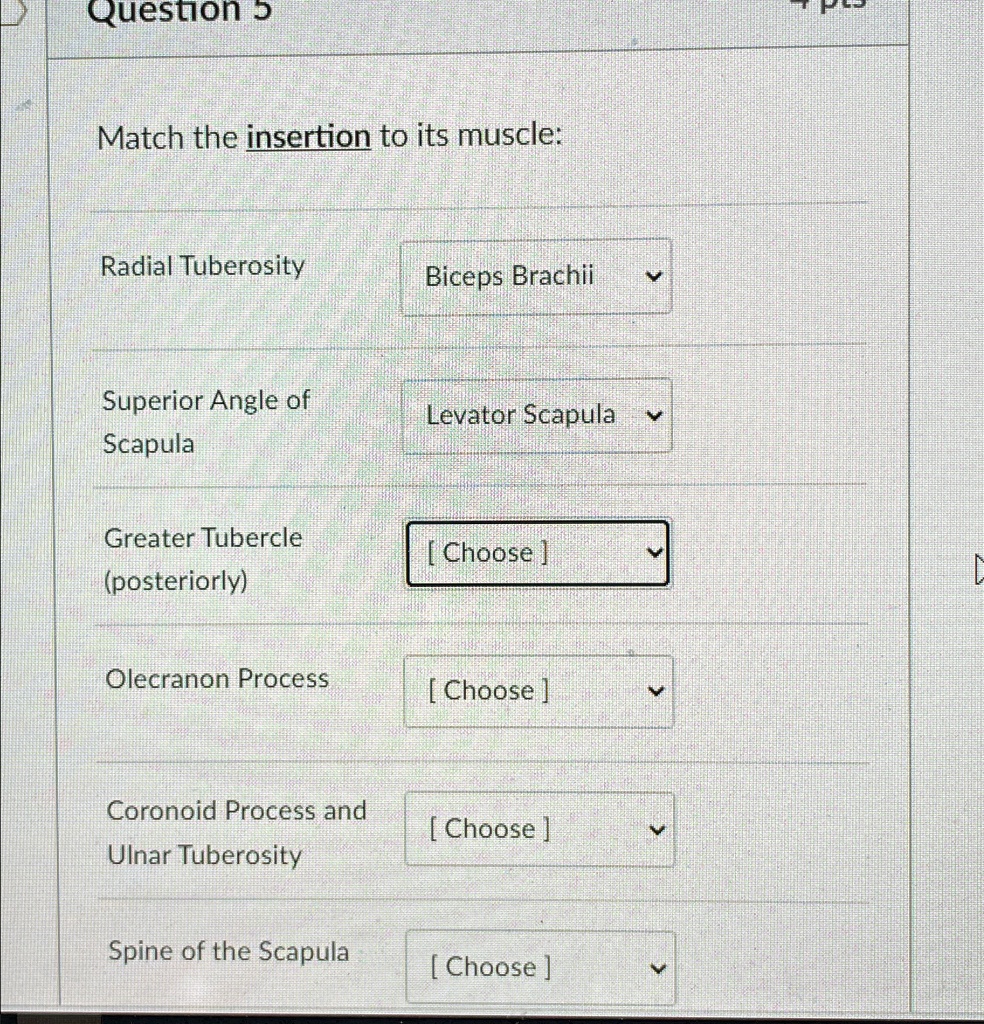Screen dimensions: 984x1024
Task: Open the Olecranon Process muscle dropdown
Action: pyautogui.click(x=538, y=691)
